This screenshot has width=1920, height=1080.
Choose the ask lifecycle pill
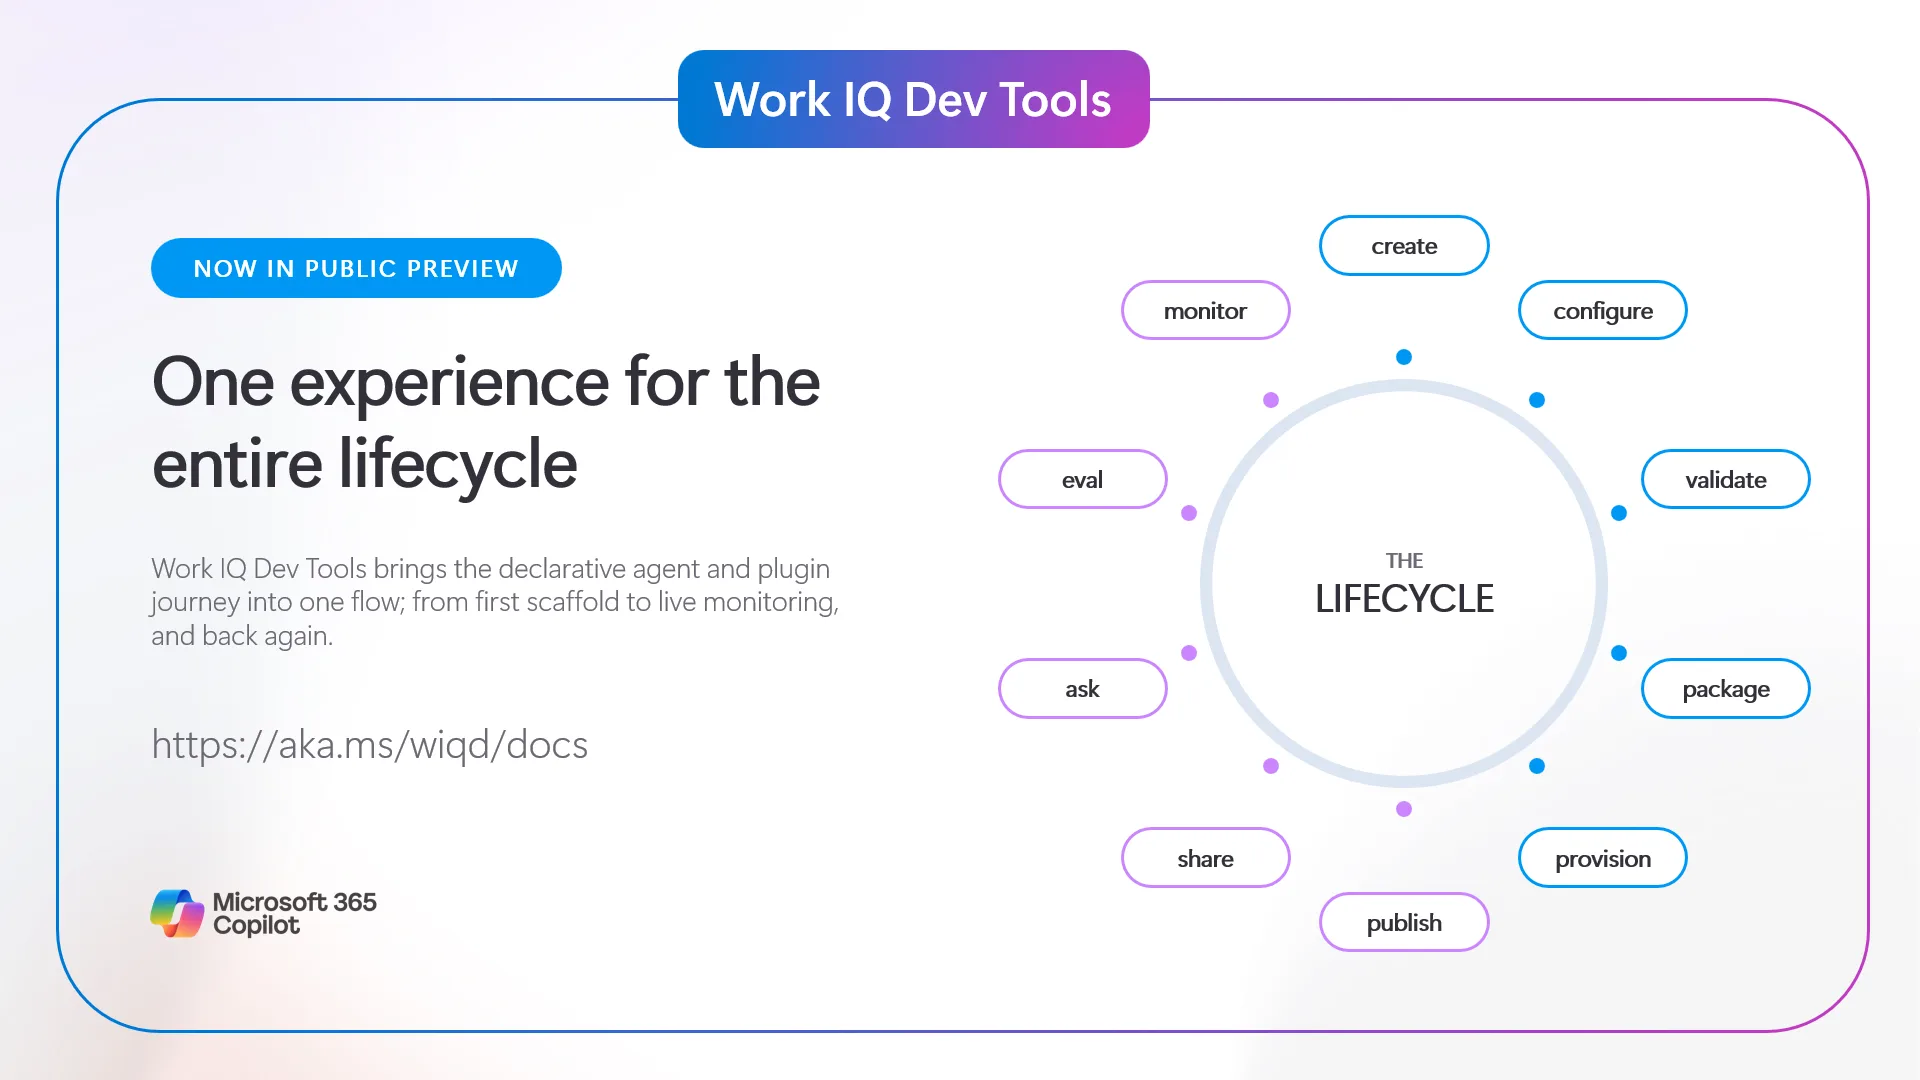(1083, 688)
